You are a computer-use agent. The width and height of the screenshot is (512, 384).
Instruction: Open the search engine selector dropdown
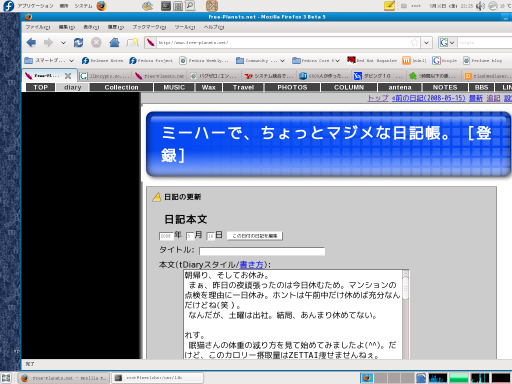pyautogui.click(x=447, y=43)
